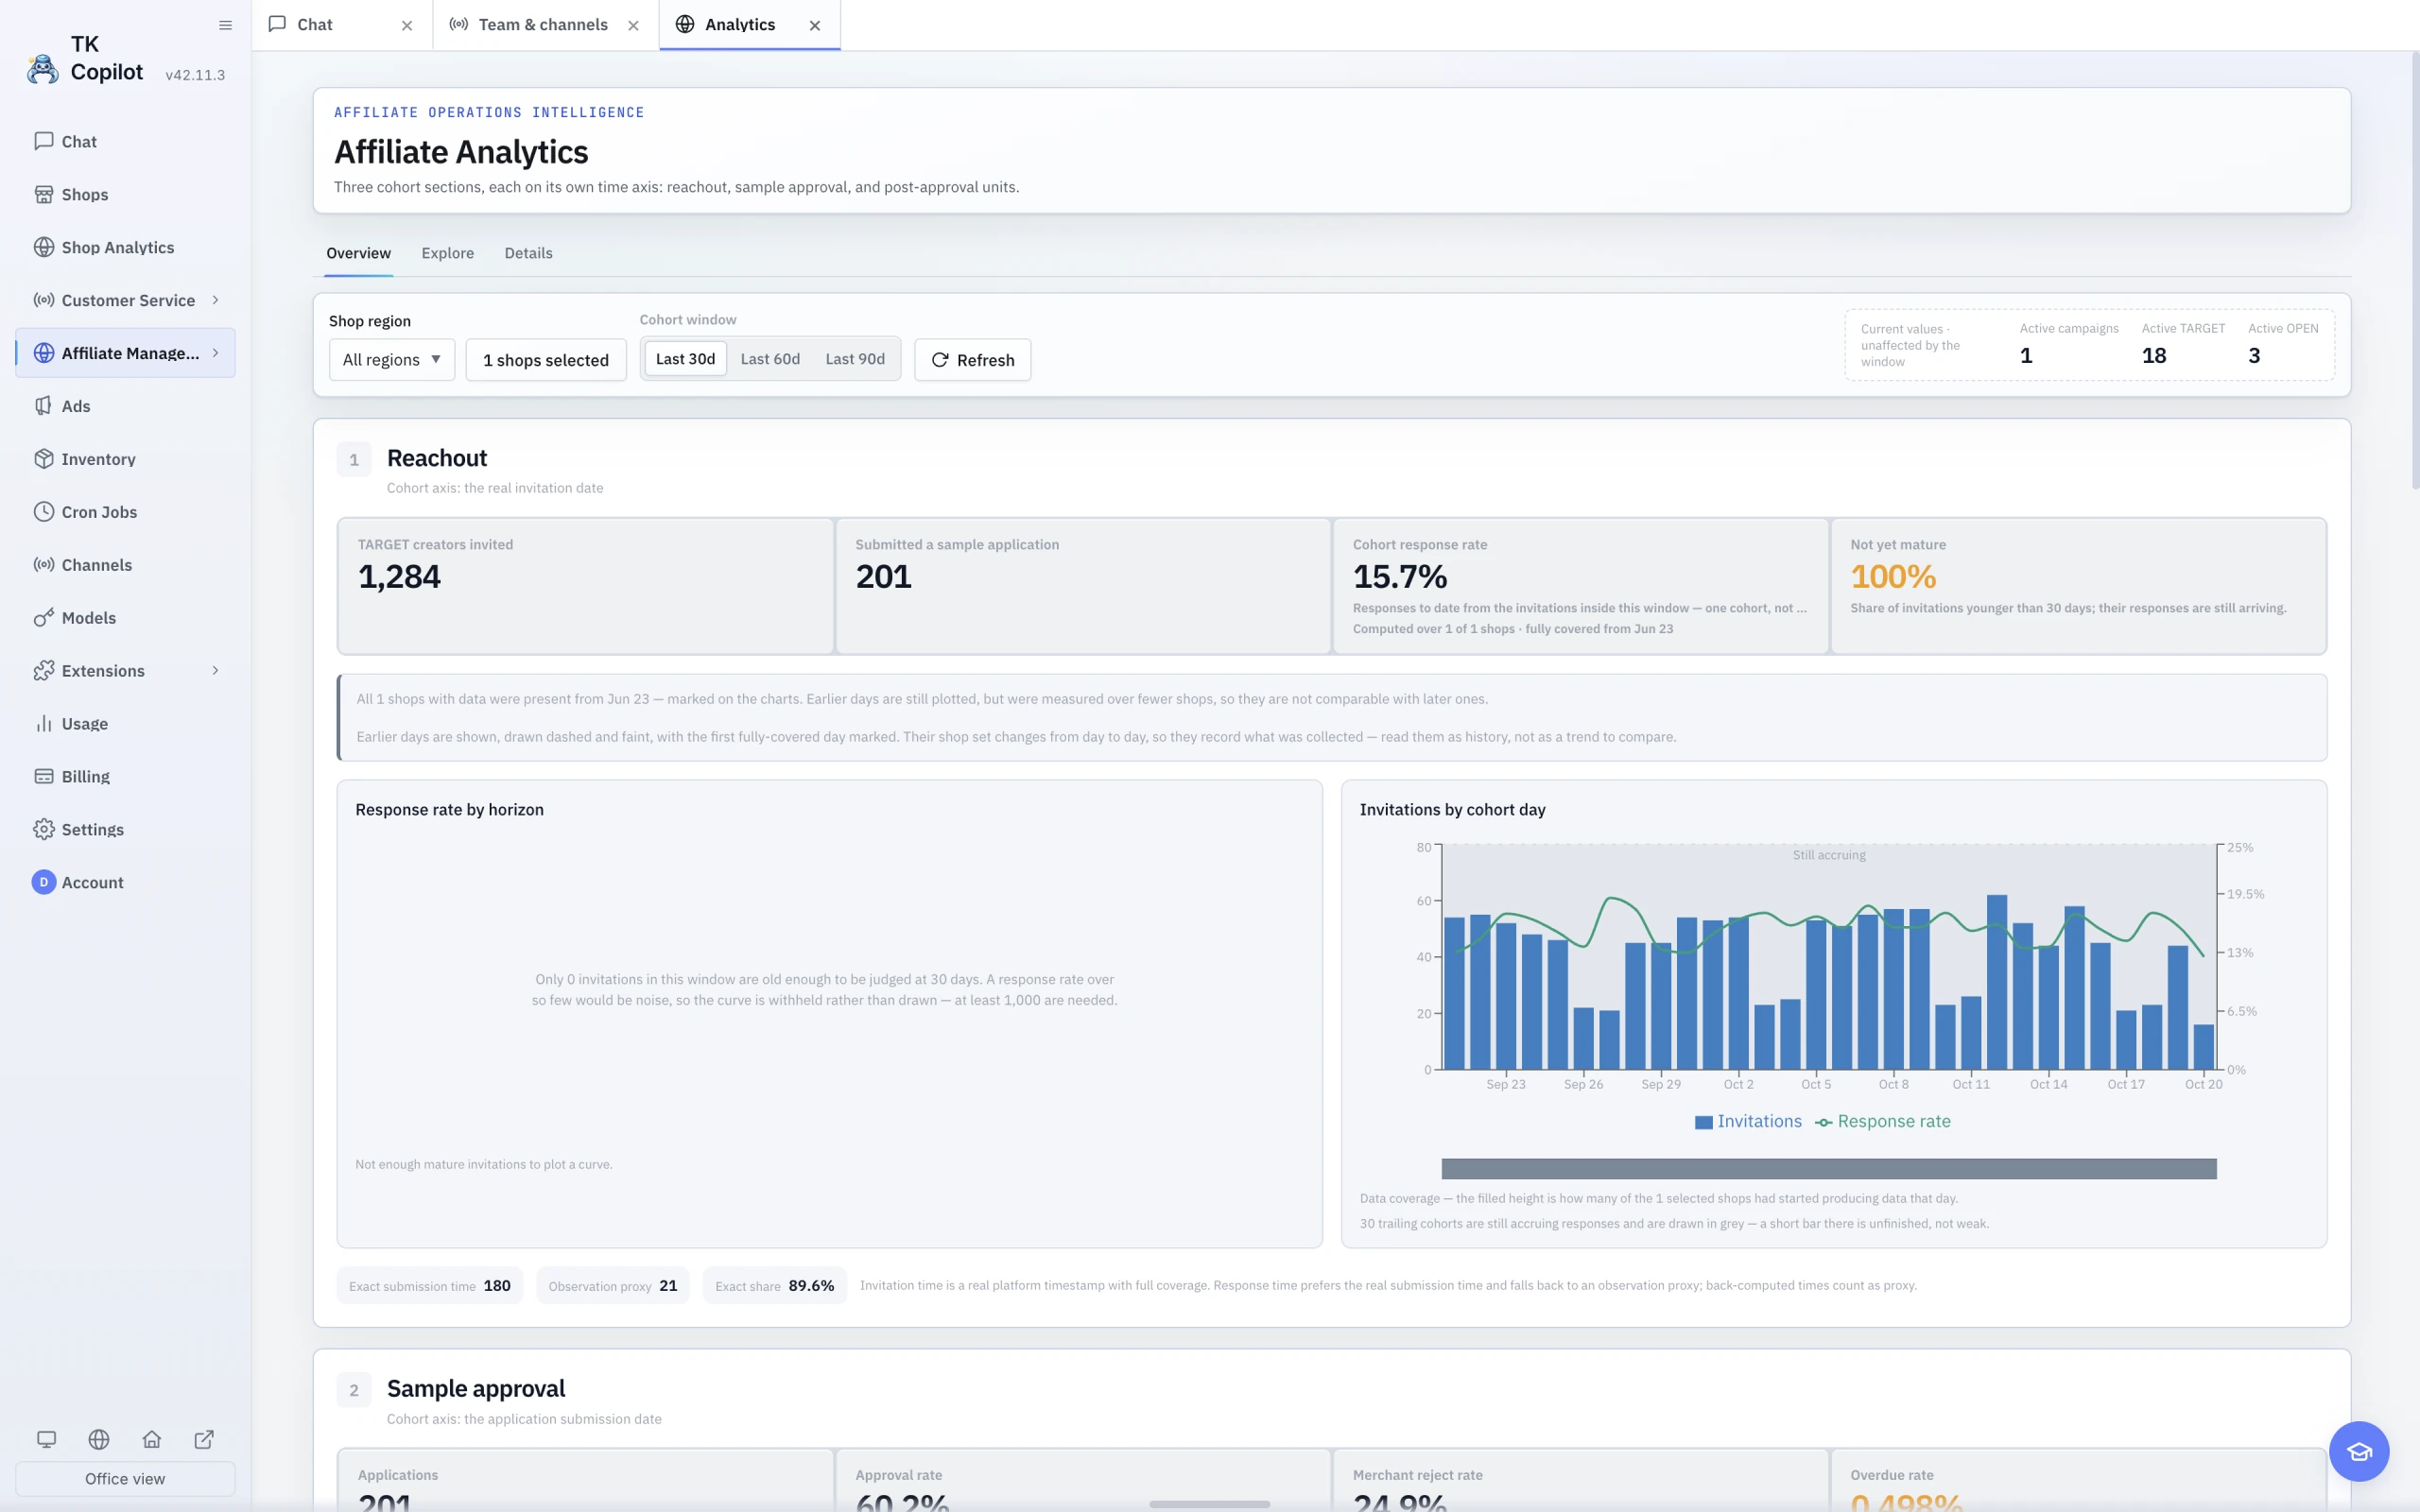This screenshot has width=2420, height=1512.
Task: Click the vertical page scrollbar
Action: pyautogui.click(x=2415, y=270)
